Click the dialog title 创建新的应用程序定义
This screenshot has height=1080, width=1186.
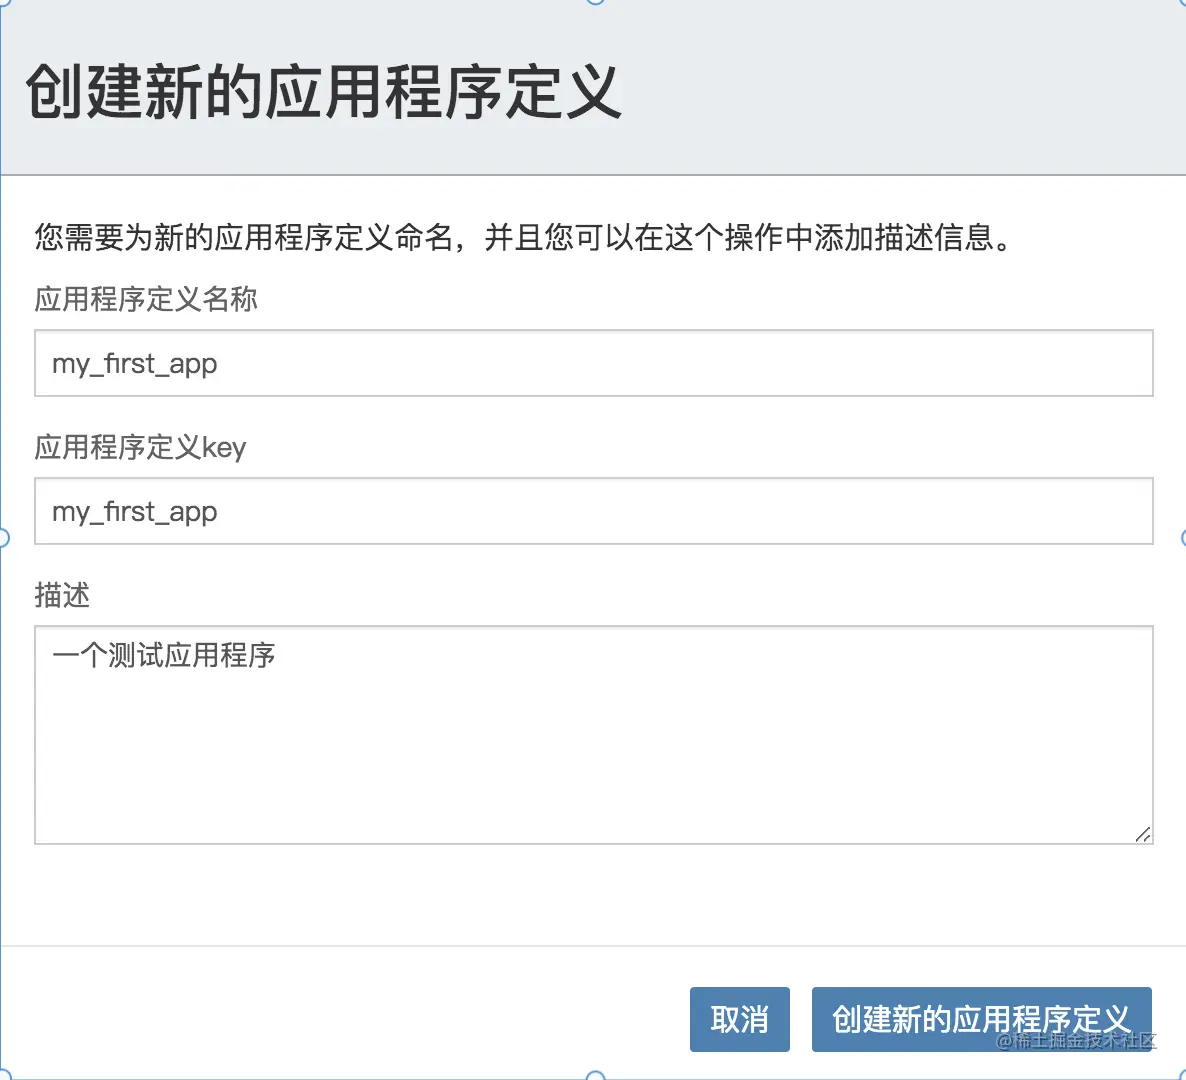pyautogui.click(x=323, y=92)
